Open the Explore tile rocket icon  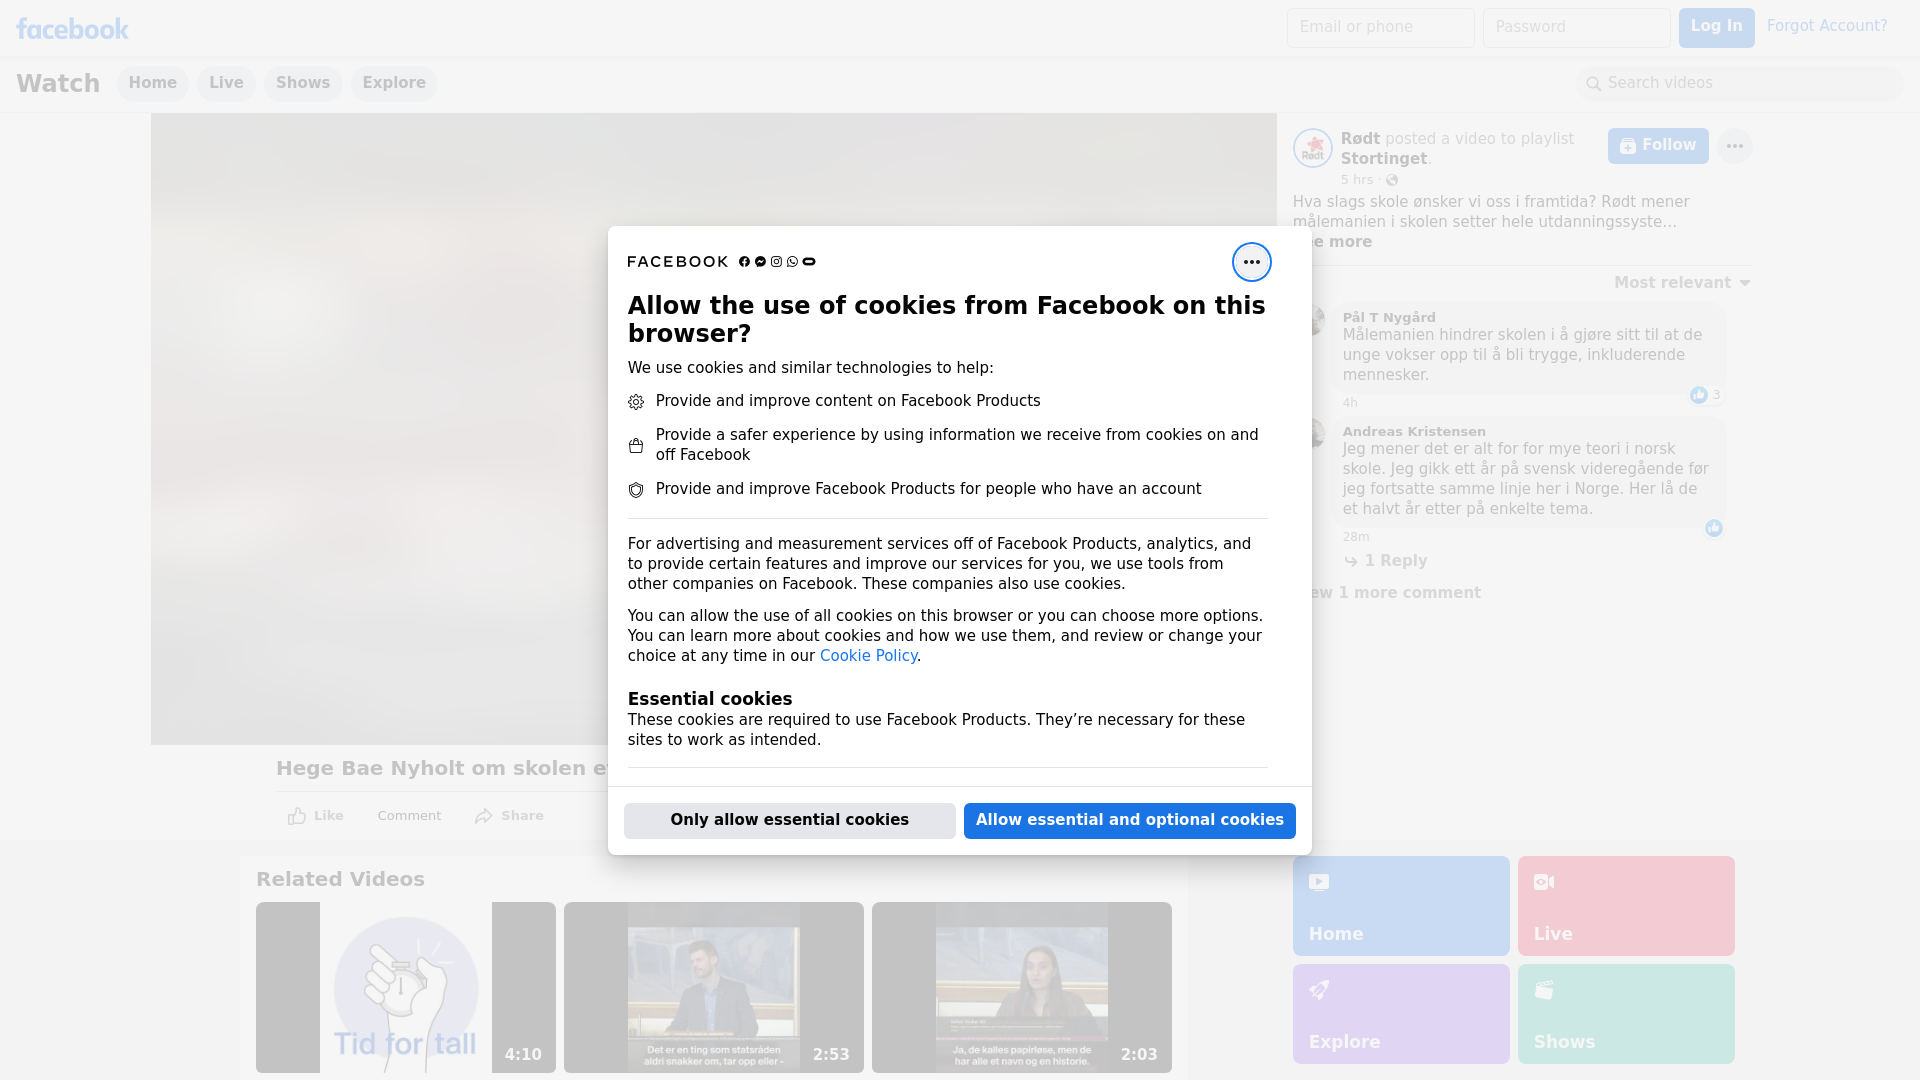coord(1319,990)
